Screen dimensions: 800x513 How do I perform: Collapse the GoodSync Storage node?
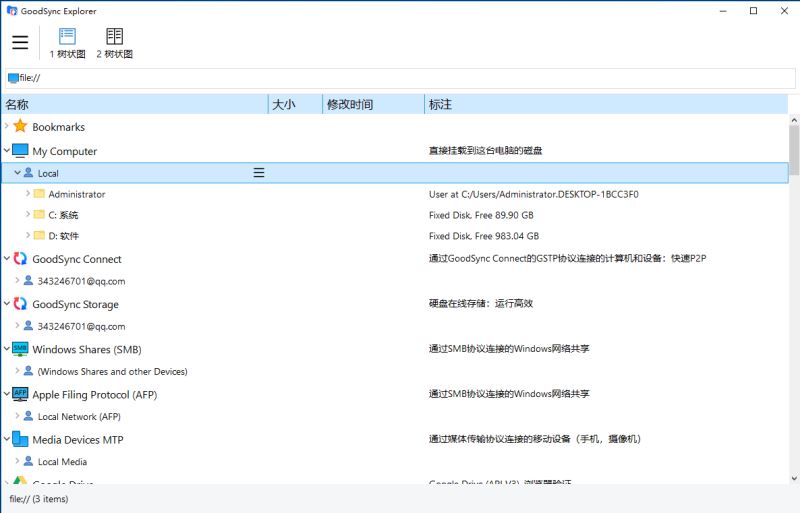coord(7,303)
